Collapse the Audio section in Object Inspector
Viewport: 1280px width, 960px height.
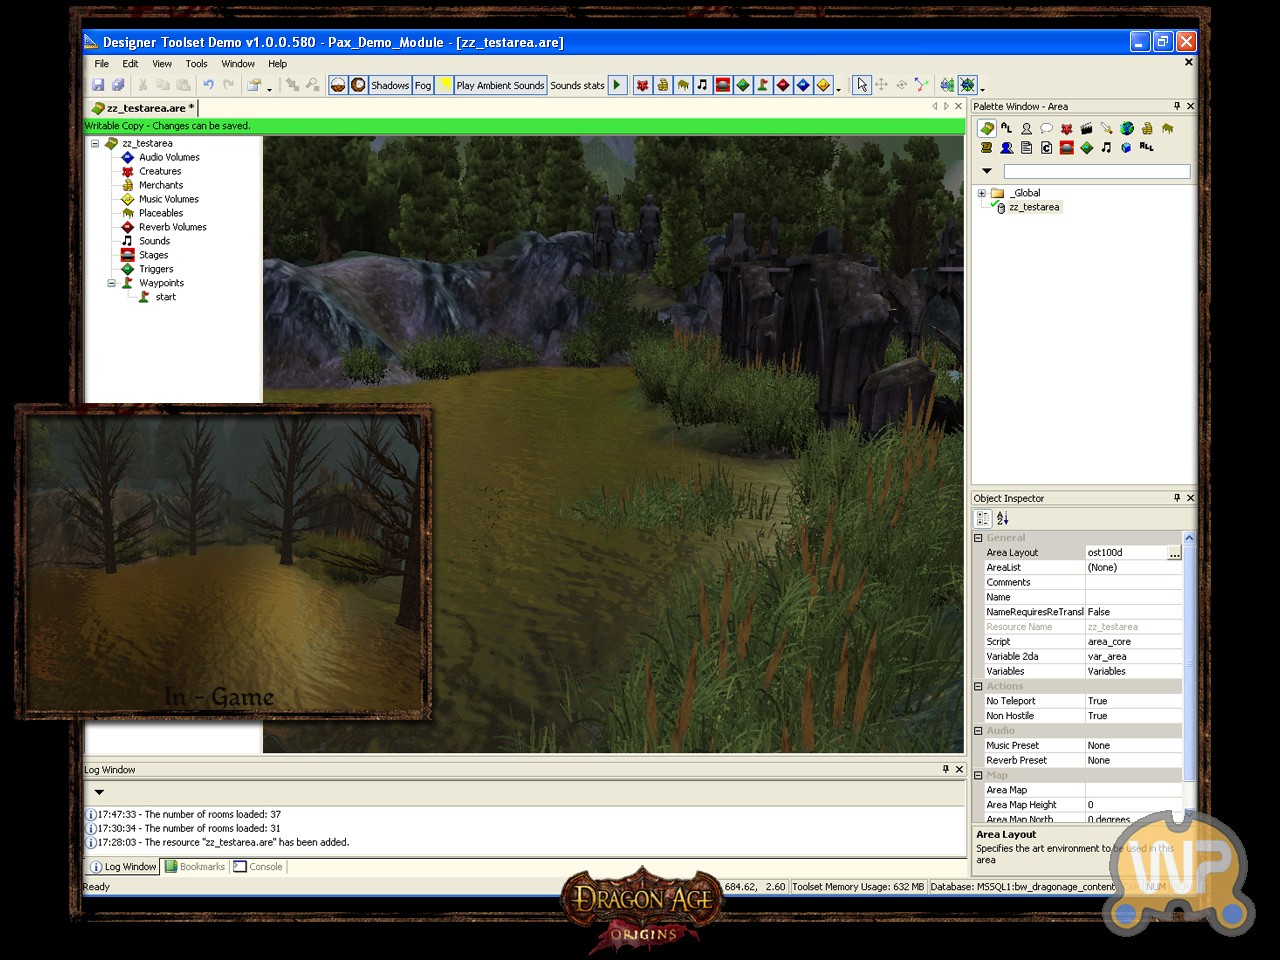pos(978,731)
